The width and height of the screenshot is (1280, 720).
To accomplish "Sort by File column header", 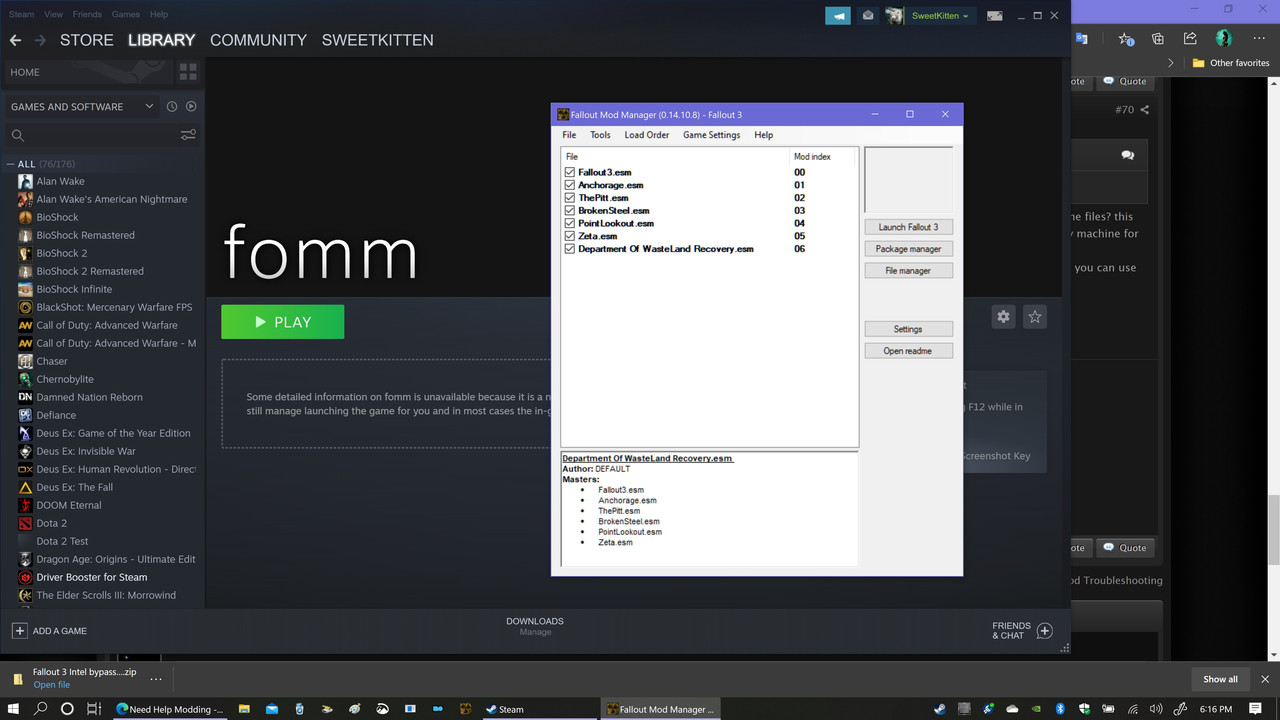I will pos(676,157).
